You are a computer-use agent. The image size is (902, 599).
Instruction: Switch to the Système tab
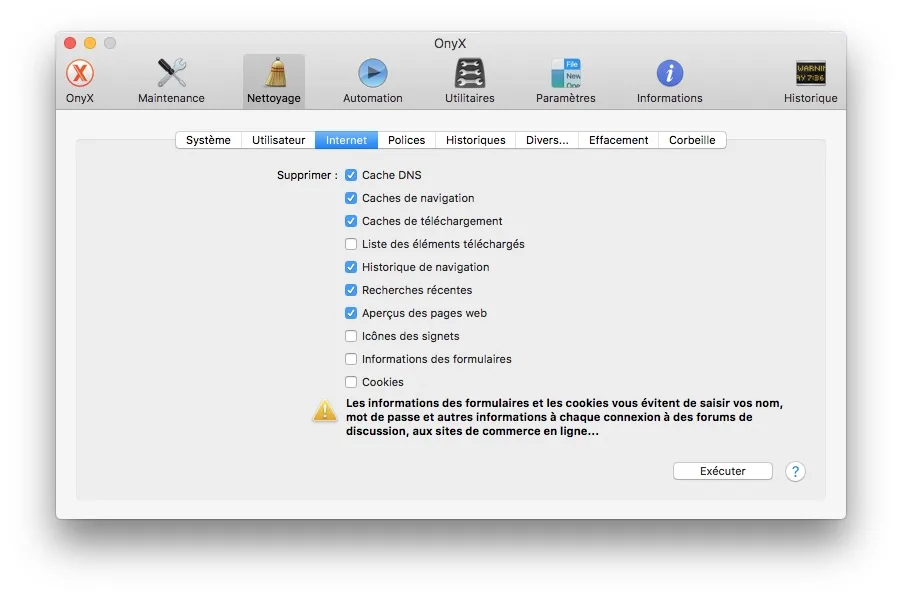[208, 140]
